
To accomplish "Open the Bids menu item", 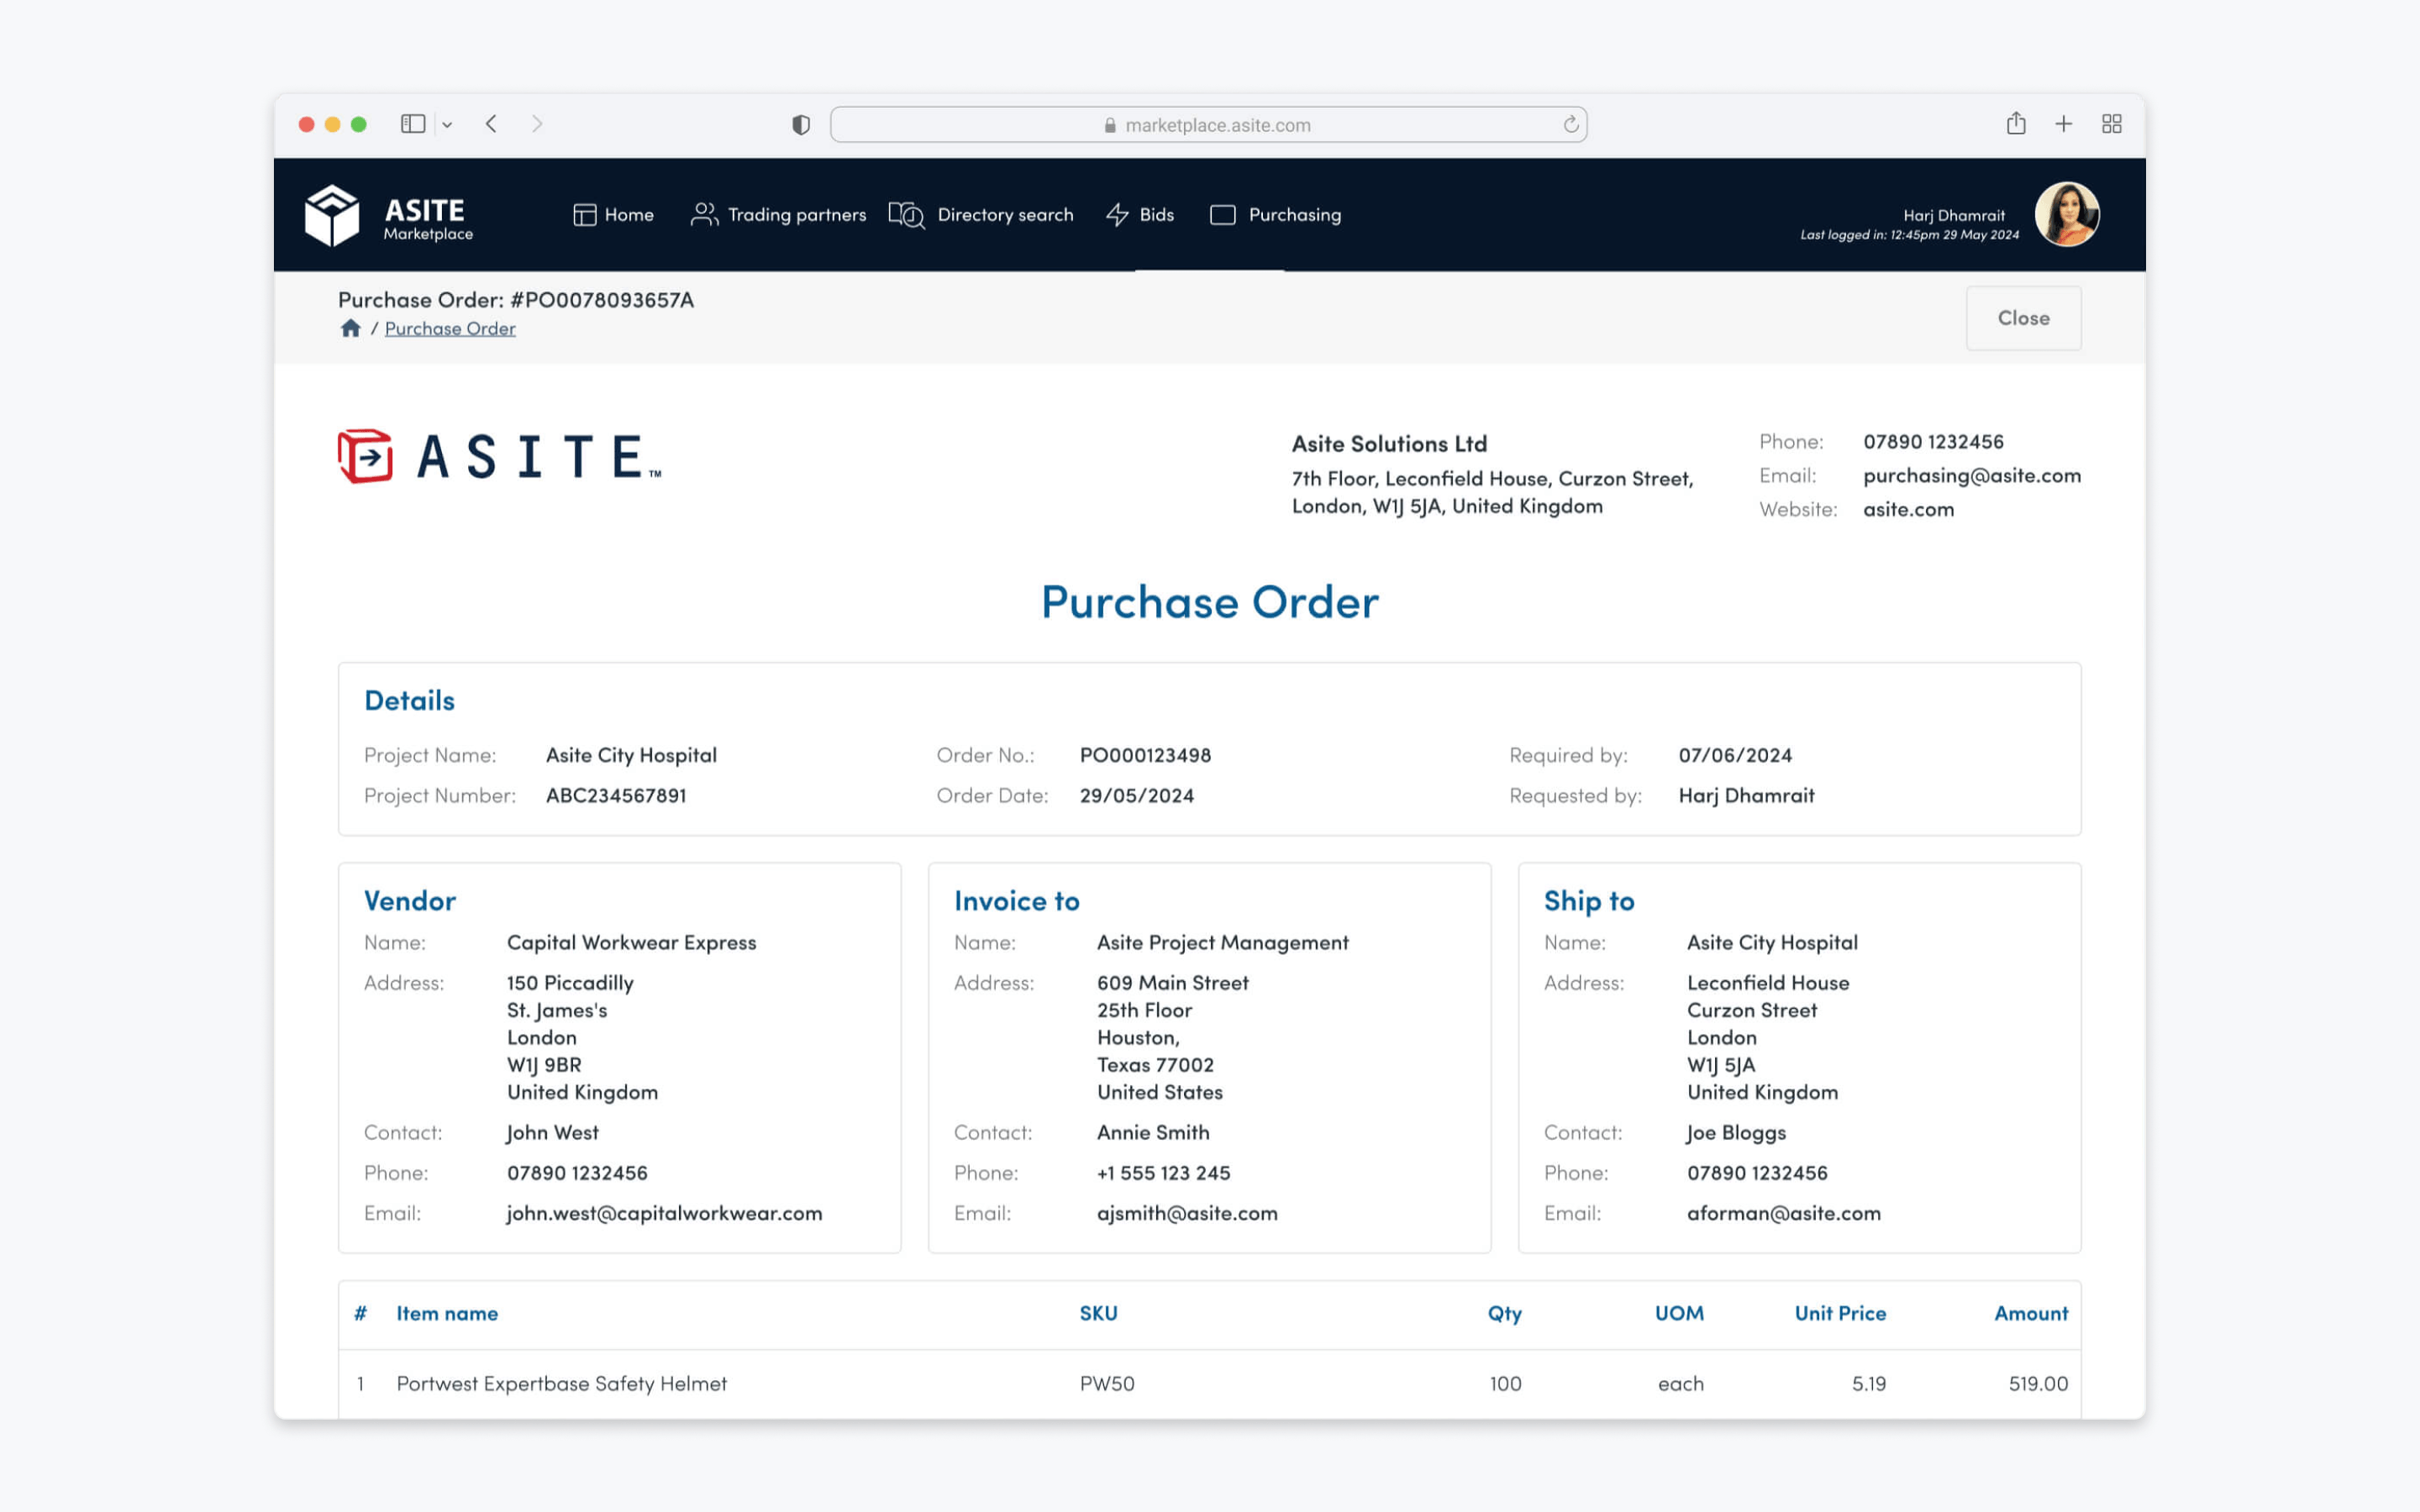I will pos(1140,215).
